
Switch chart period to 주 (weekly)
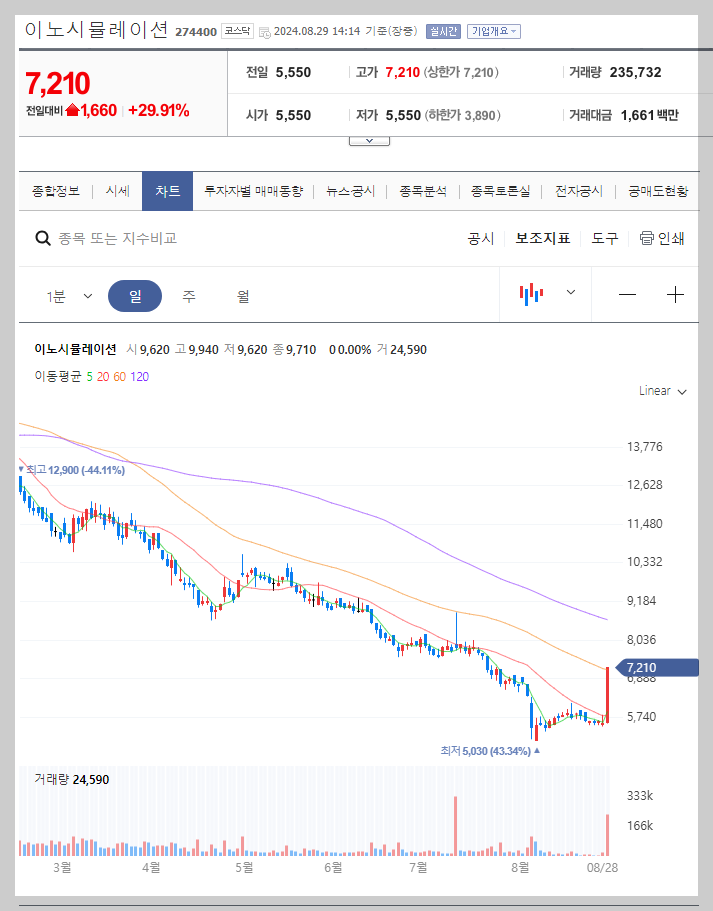click(x=187, y=294)
